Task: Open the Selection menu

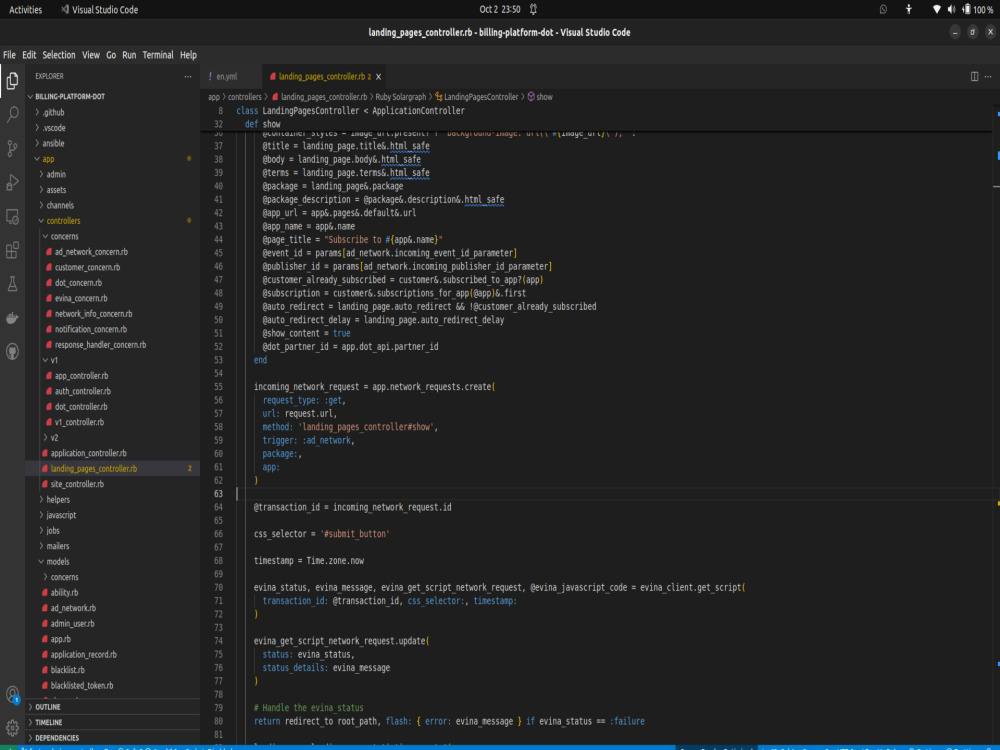Action: pos(59,55)
